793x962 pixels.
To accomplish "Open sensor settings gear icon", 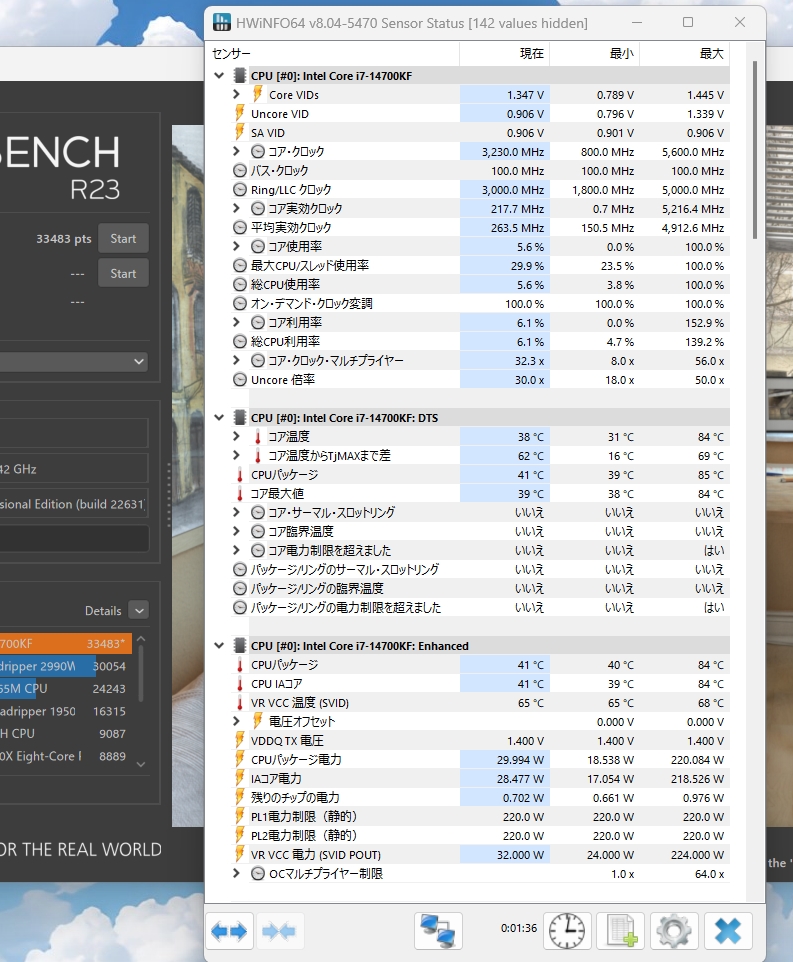I will pos(674,931).
